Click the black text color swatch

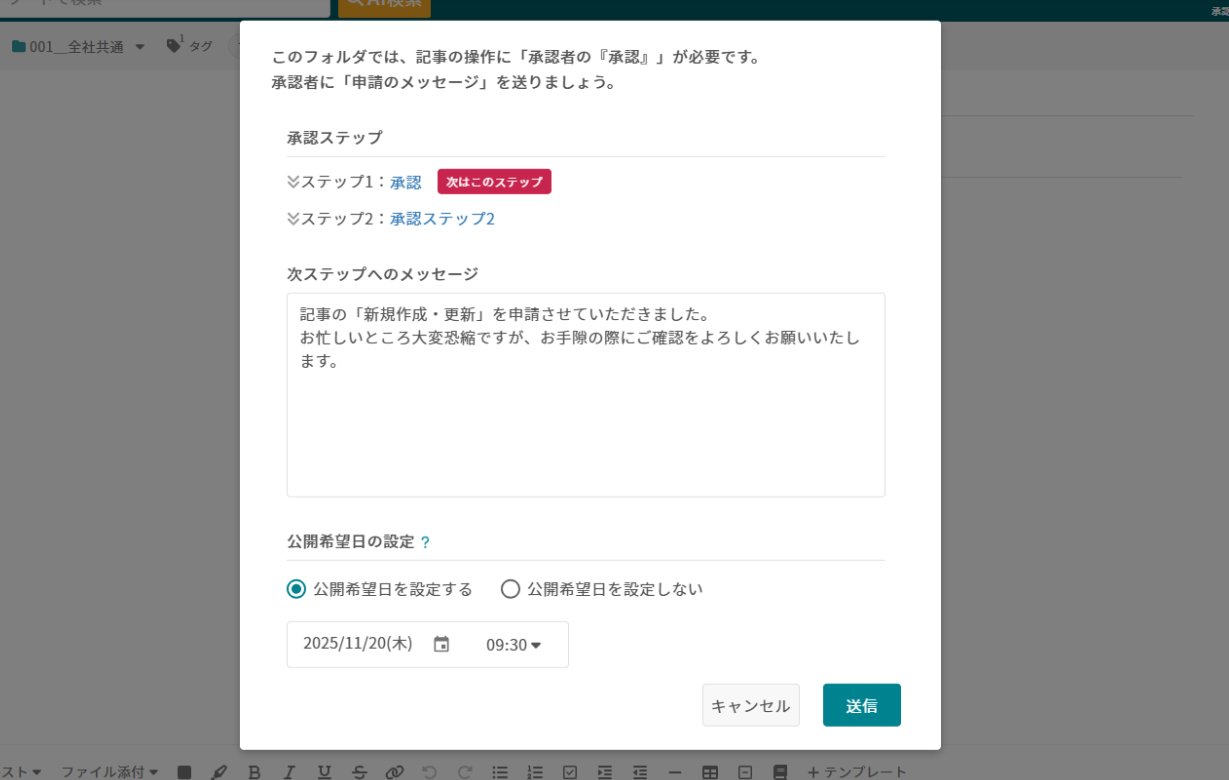(185, 771)
